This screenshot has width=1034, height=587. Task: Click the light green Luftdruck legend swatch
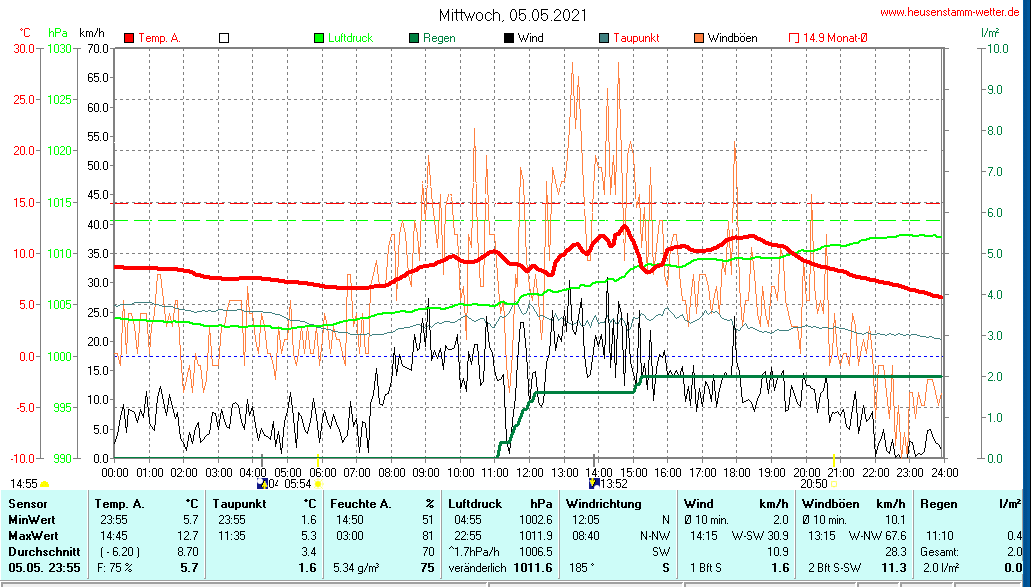pos(319,38)
